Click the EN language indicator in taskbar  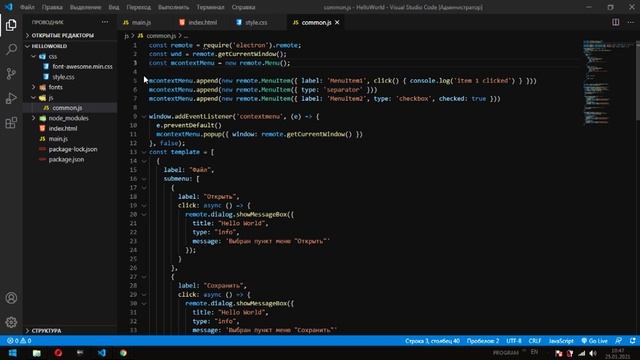coord(534,352)
